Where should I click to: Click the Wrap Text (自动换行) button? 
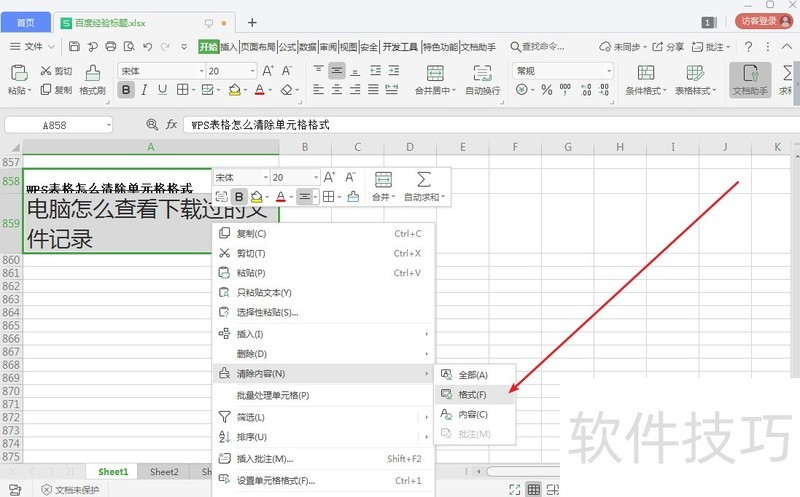click(x=483, y=80)
